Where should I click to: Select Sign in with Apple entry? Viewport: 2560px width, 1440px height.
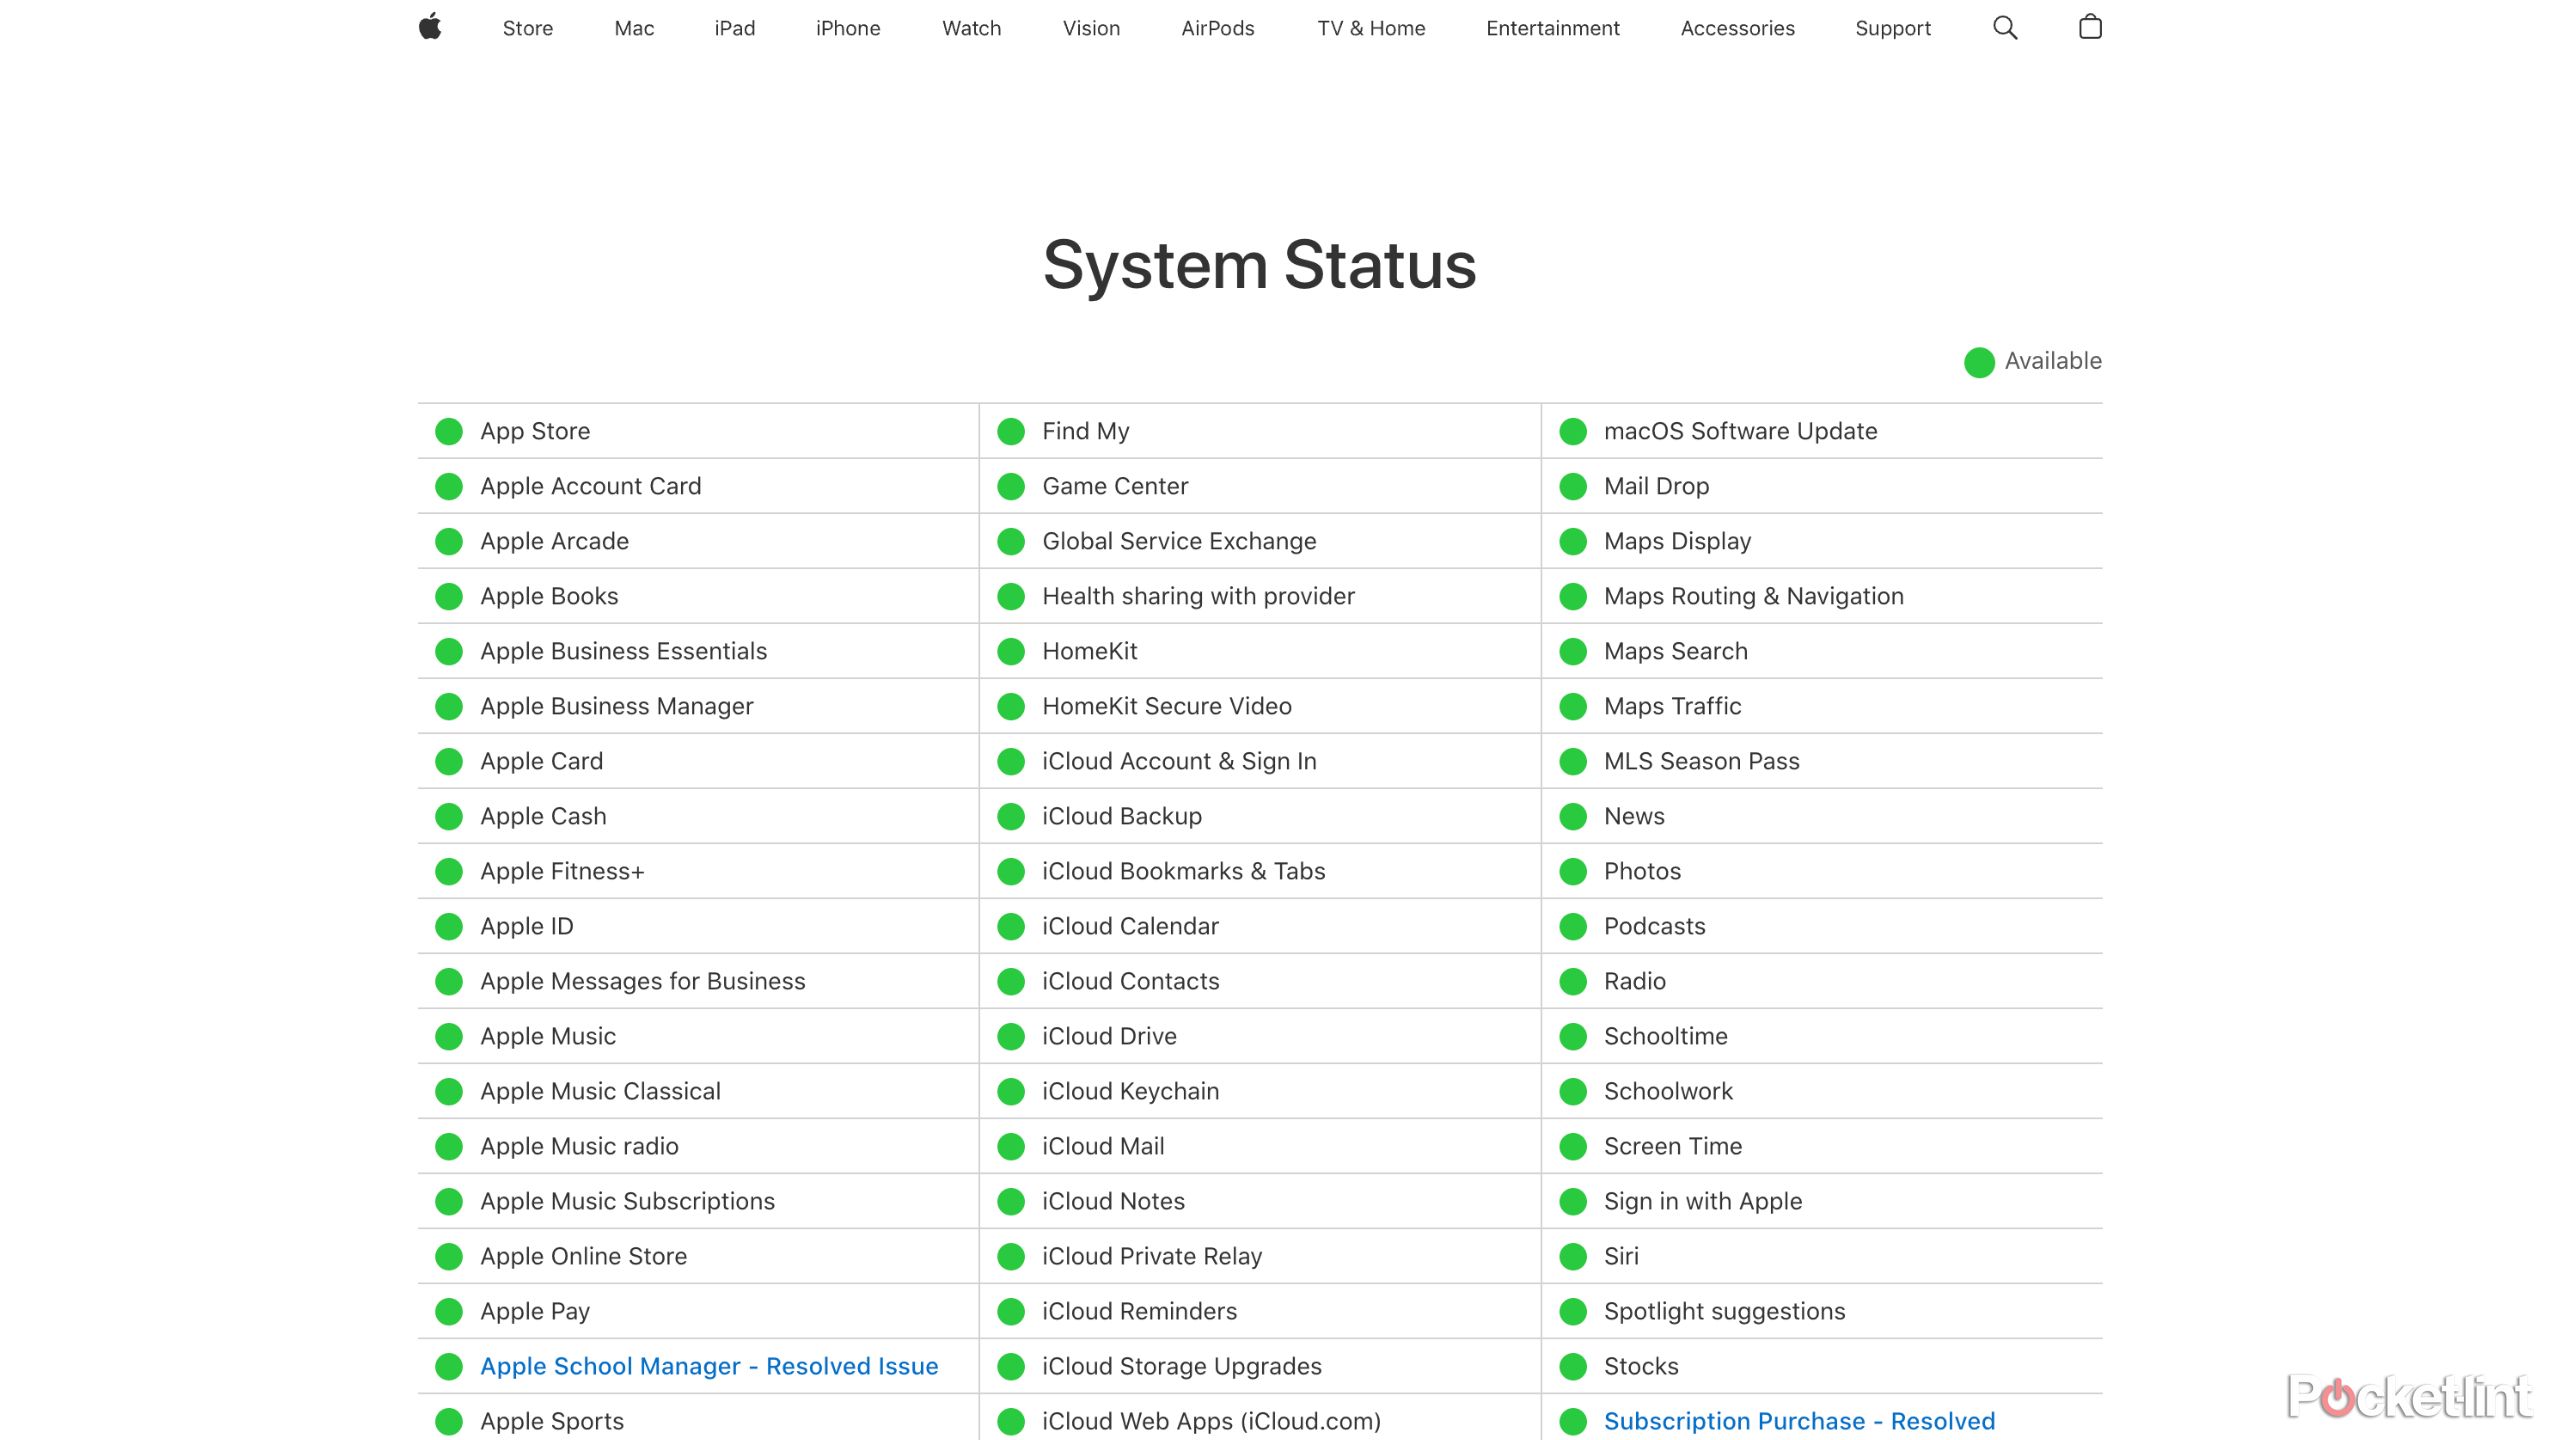[x=1822, y=1201]
